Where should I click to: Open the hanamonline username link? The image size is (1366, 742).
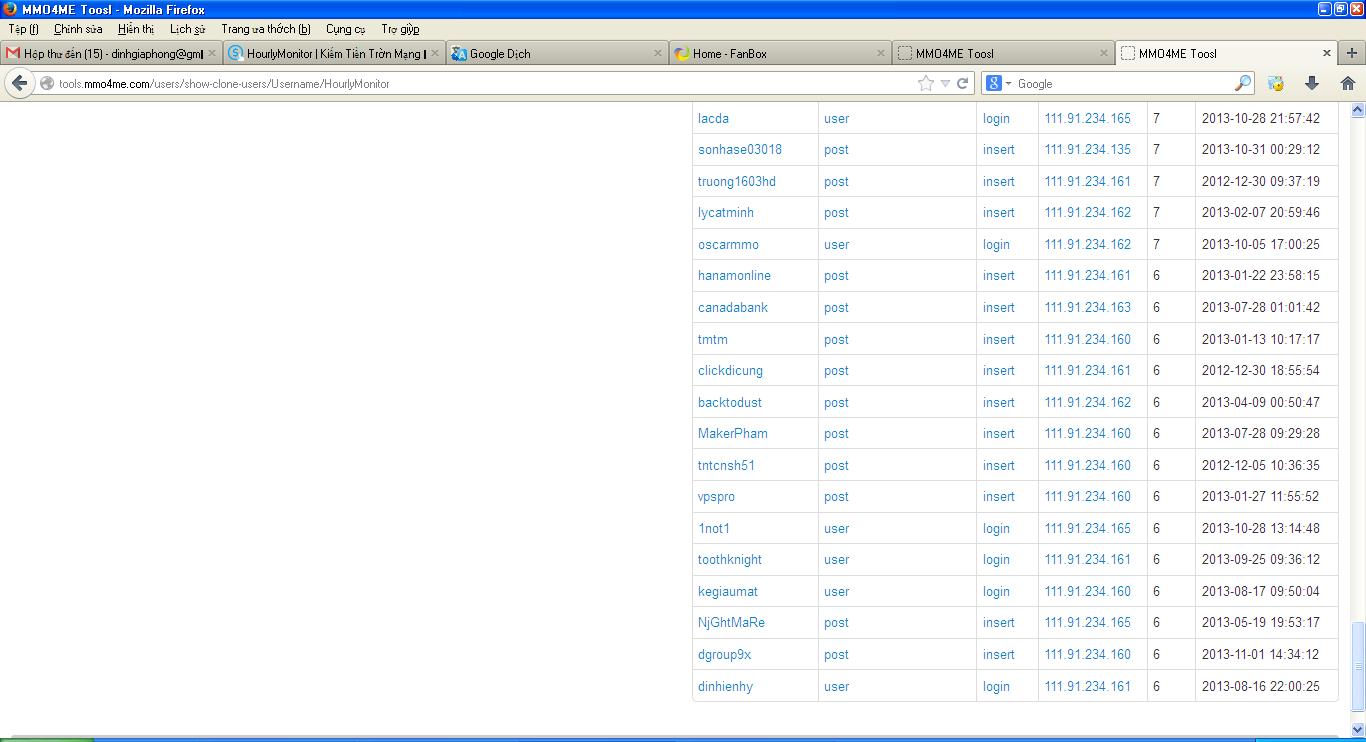coord(734,276)
